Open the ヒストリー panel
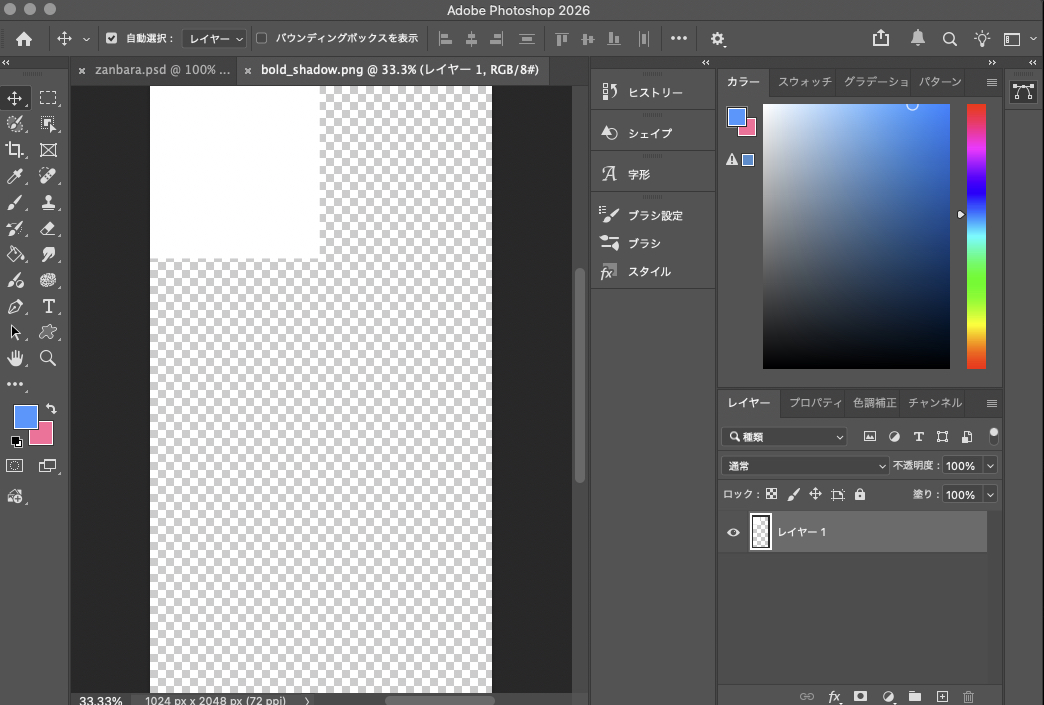 (654, 93)
